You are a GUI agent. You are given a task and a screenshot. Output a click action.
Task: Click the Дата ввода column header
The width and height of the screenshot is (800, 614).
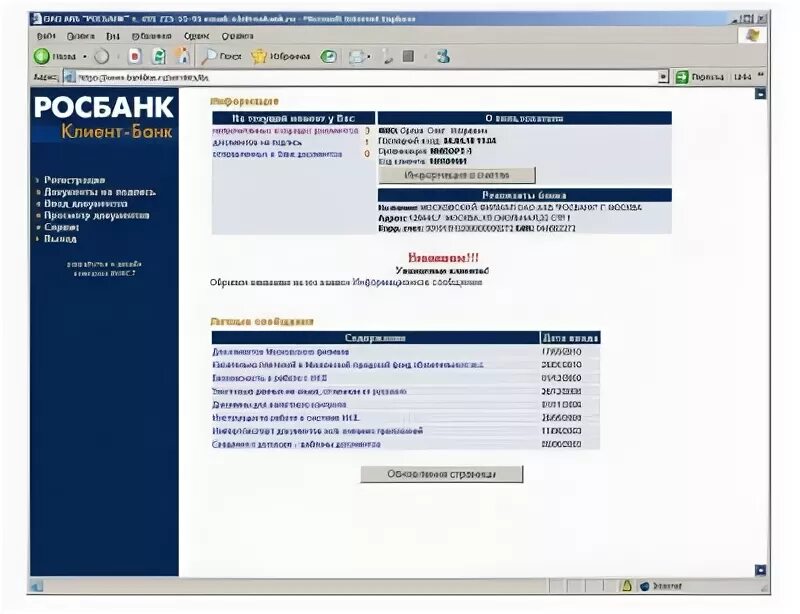(570, 338)
